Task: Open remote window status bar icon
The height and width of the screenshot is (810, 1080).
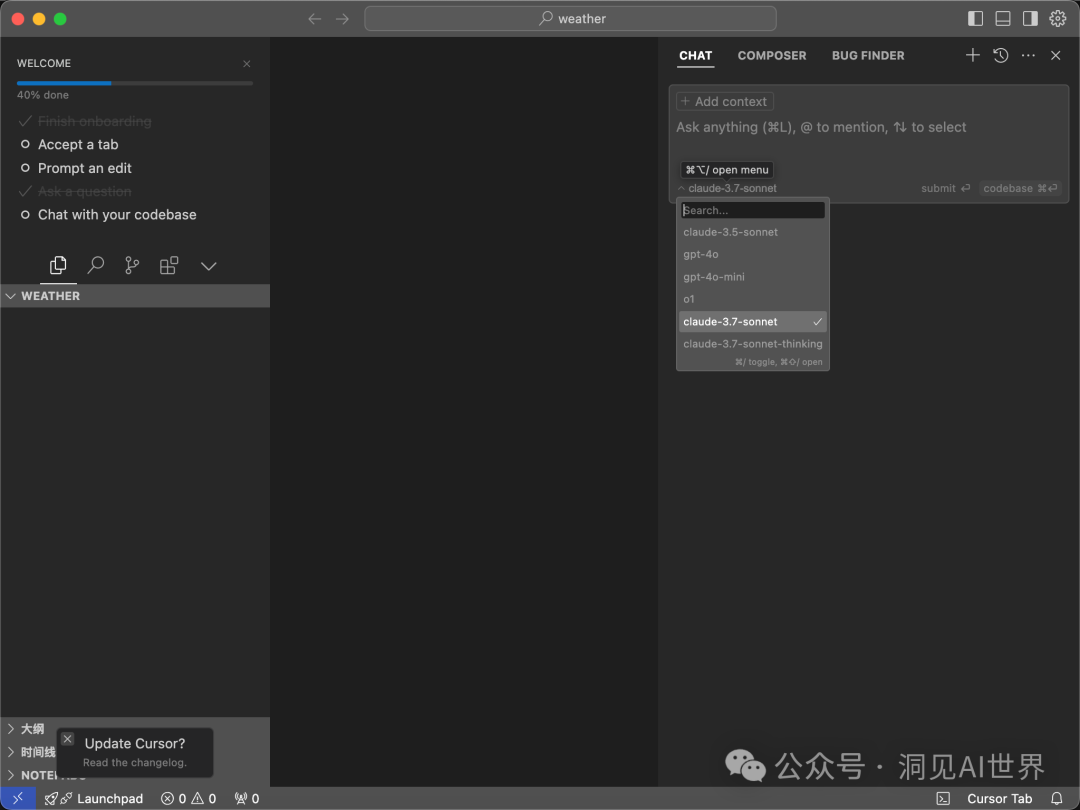Action: tap(18, 798)
